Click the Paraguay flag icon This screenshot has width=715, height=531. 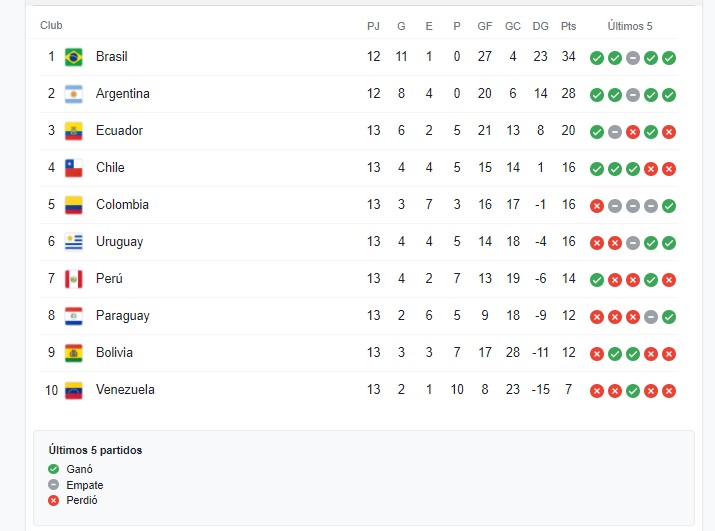tap(73, 316)
